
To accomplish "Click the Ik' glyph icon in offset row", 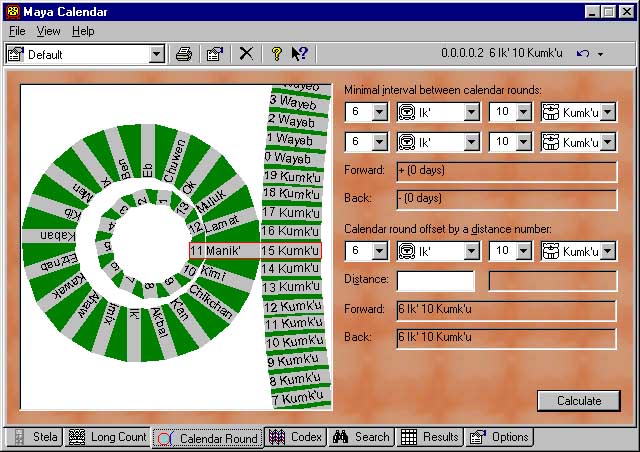I will 407,252.
